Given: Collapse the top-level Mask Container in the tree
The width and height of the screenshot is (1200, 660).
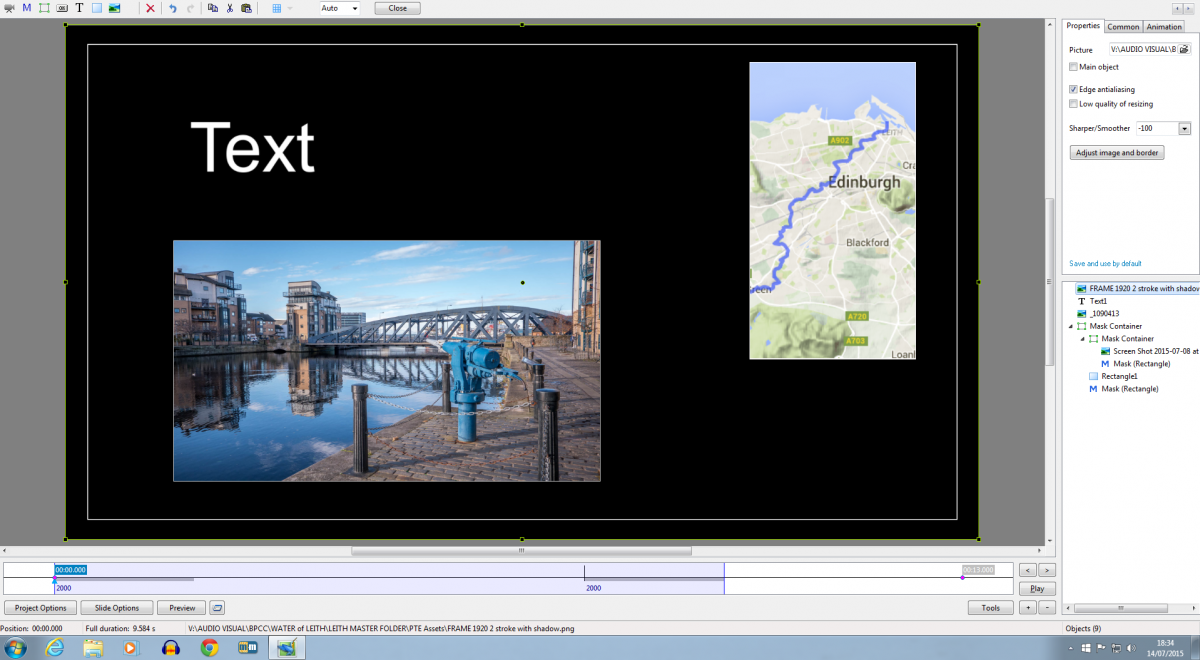Looking at the screenshot, I should coord(1071,327).
